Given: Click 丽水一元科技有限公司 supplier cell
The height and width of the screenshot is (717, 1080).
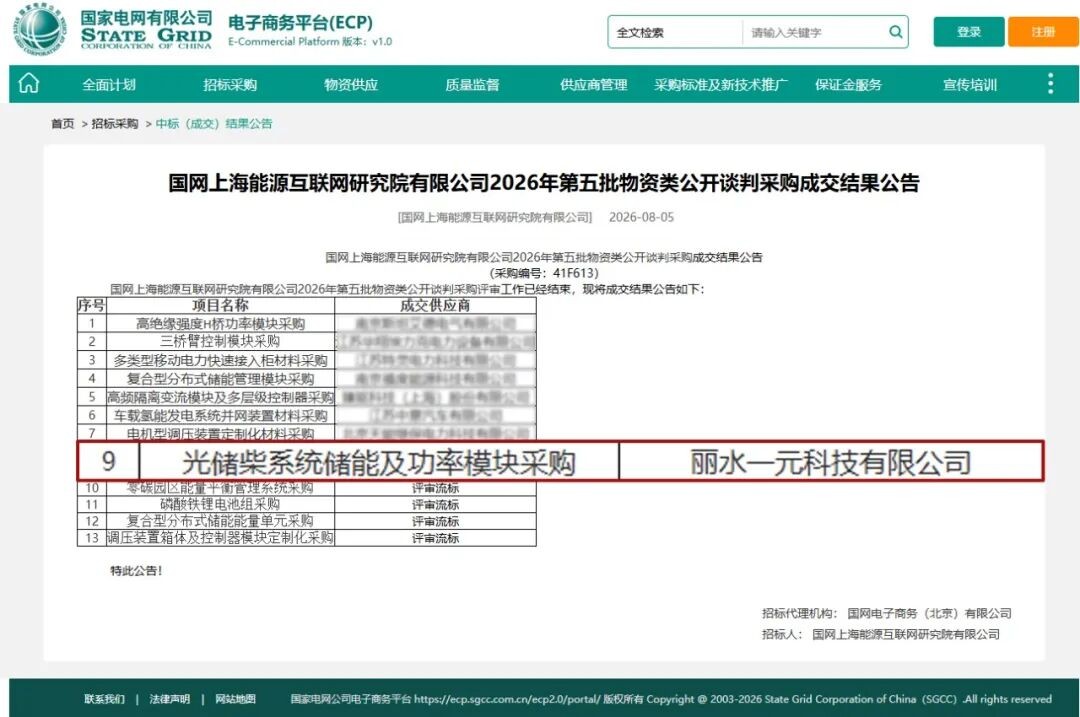Looking at the screenshot, I should [831, 462].
